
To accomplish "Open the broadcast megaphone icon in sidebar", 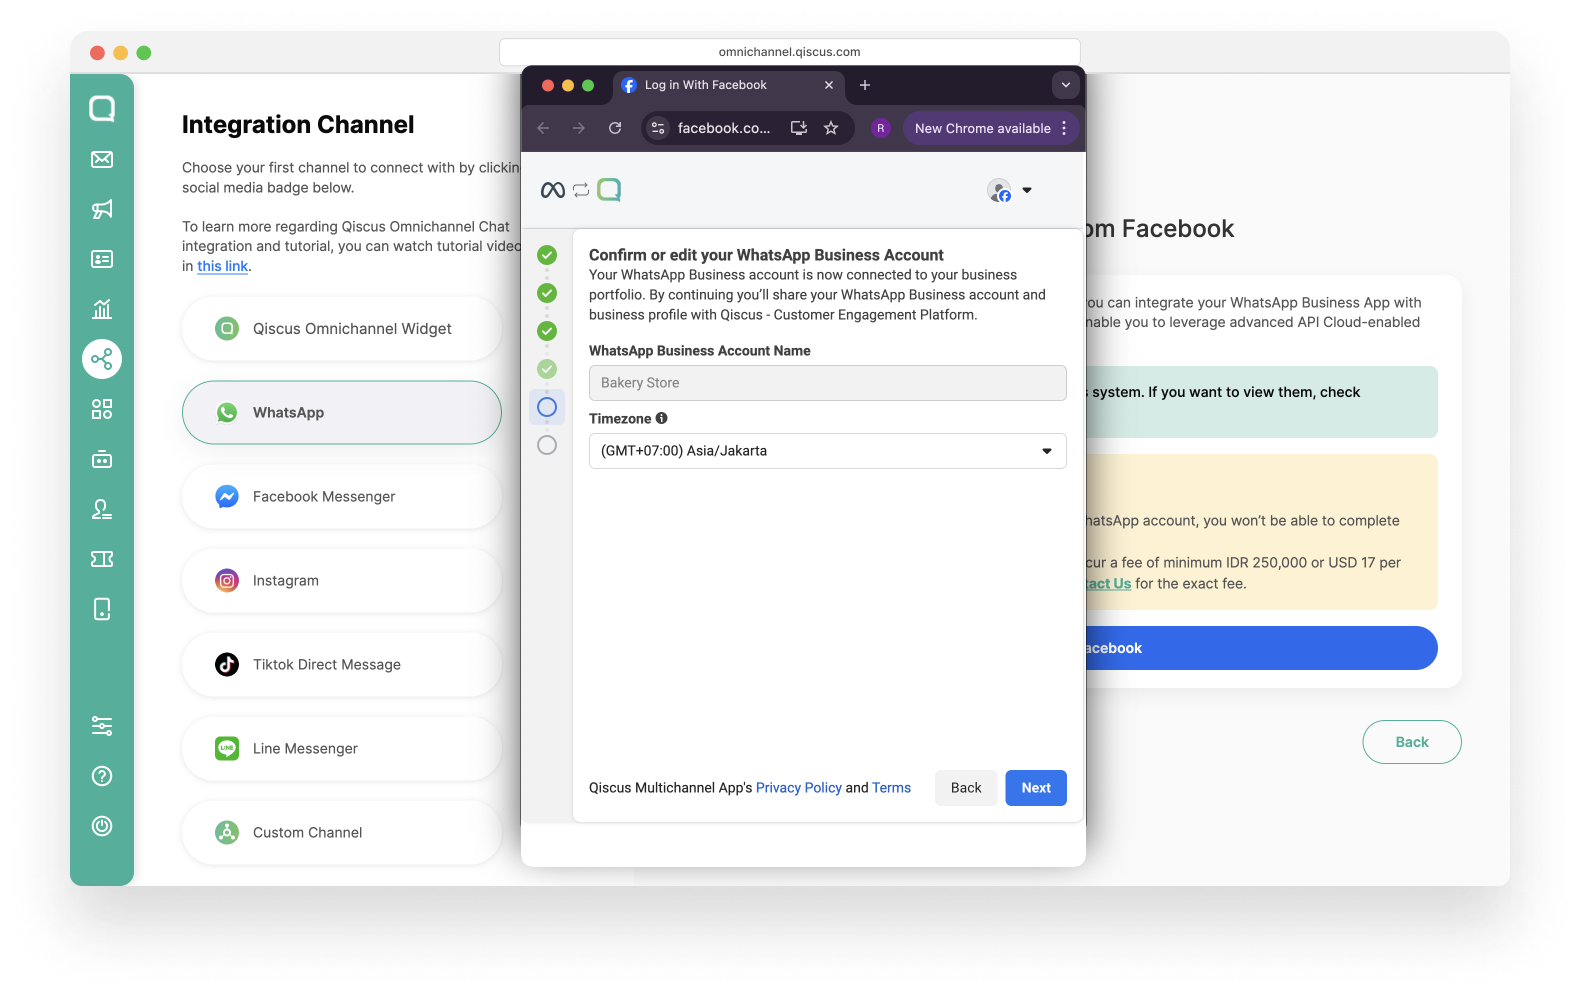I will pyautogui.click(x=102, y=209).
